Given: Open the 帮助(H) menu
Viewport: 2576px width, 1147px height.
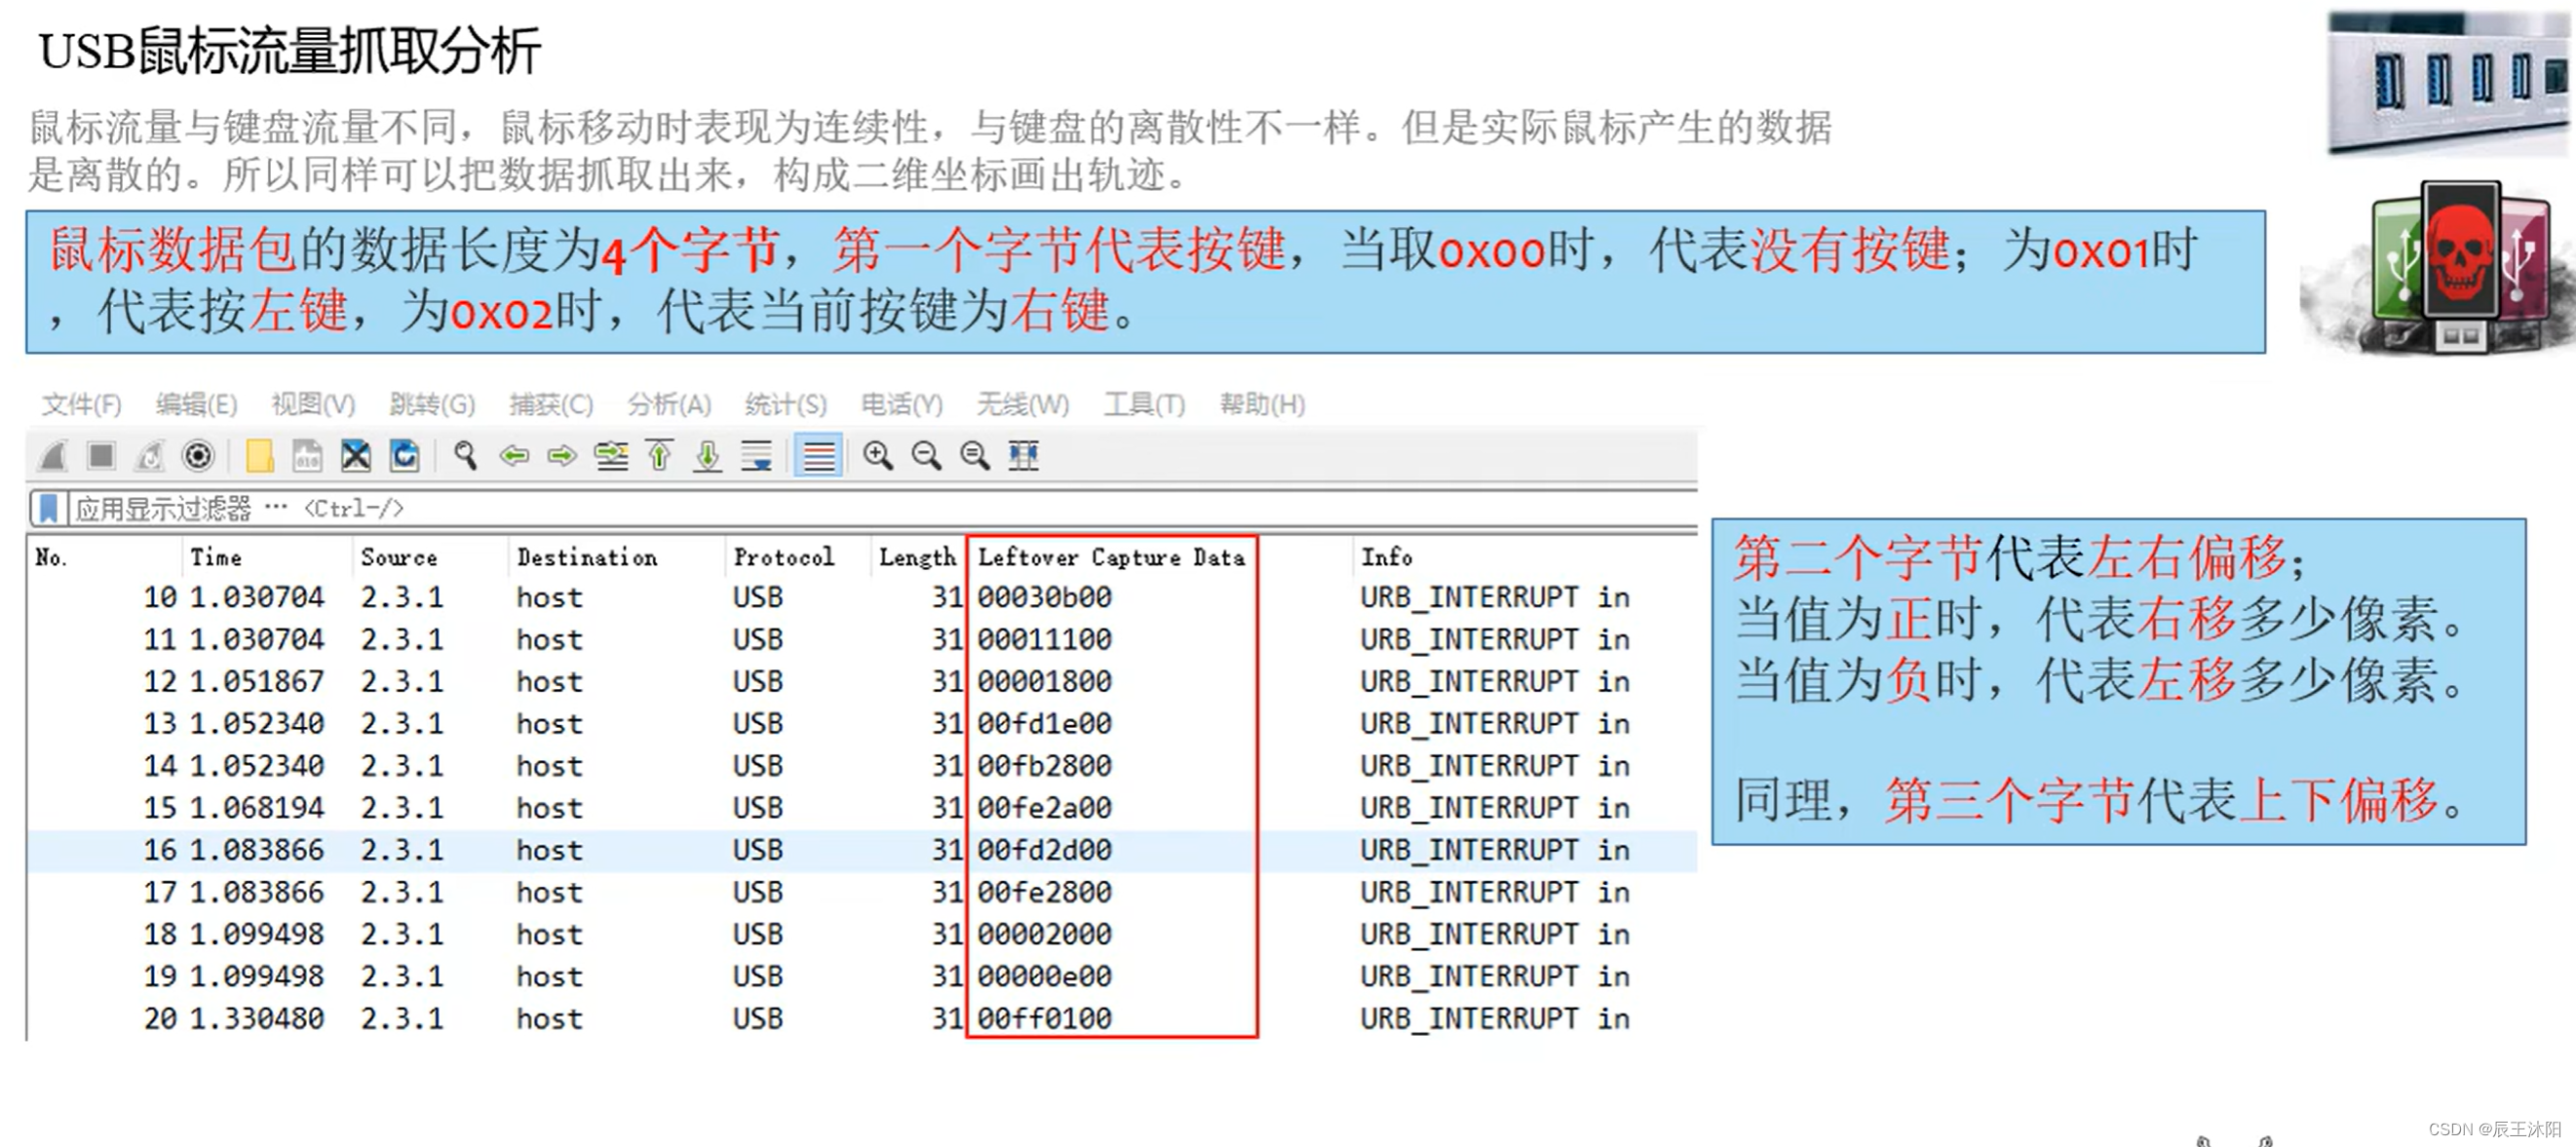Looking at the screenshot, I should (1262, 405).
